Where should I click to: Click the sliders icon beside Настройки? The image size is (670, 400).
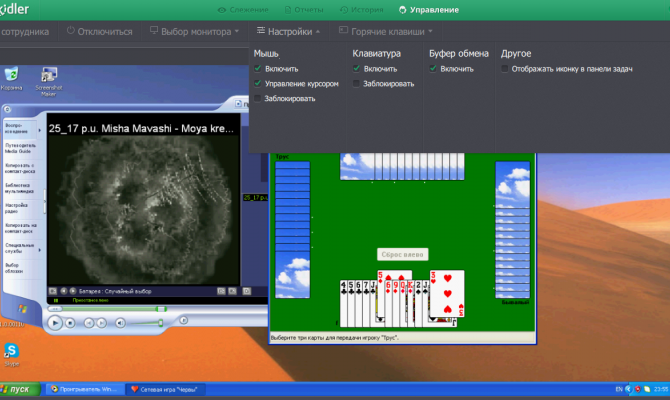pos(261,30)
